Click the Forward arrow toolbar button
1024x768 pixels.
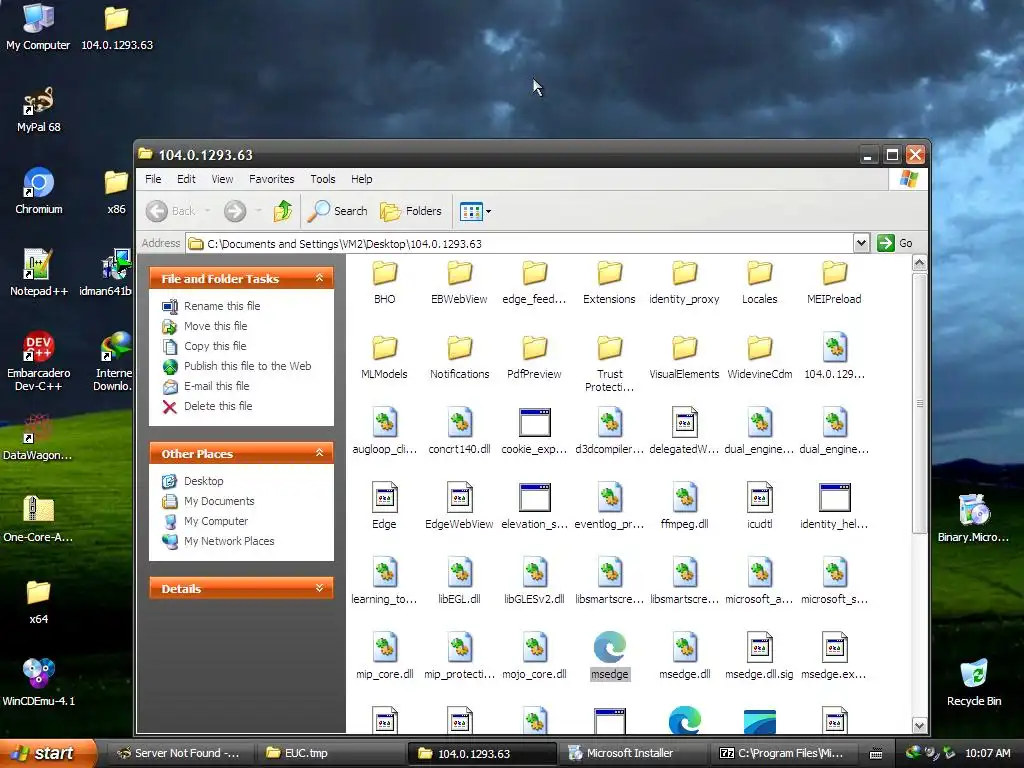(x=234, y=211)
